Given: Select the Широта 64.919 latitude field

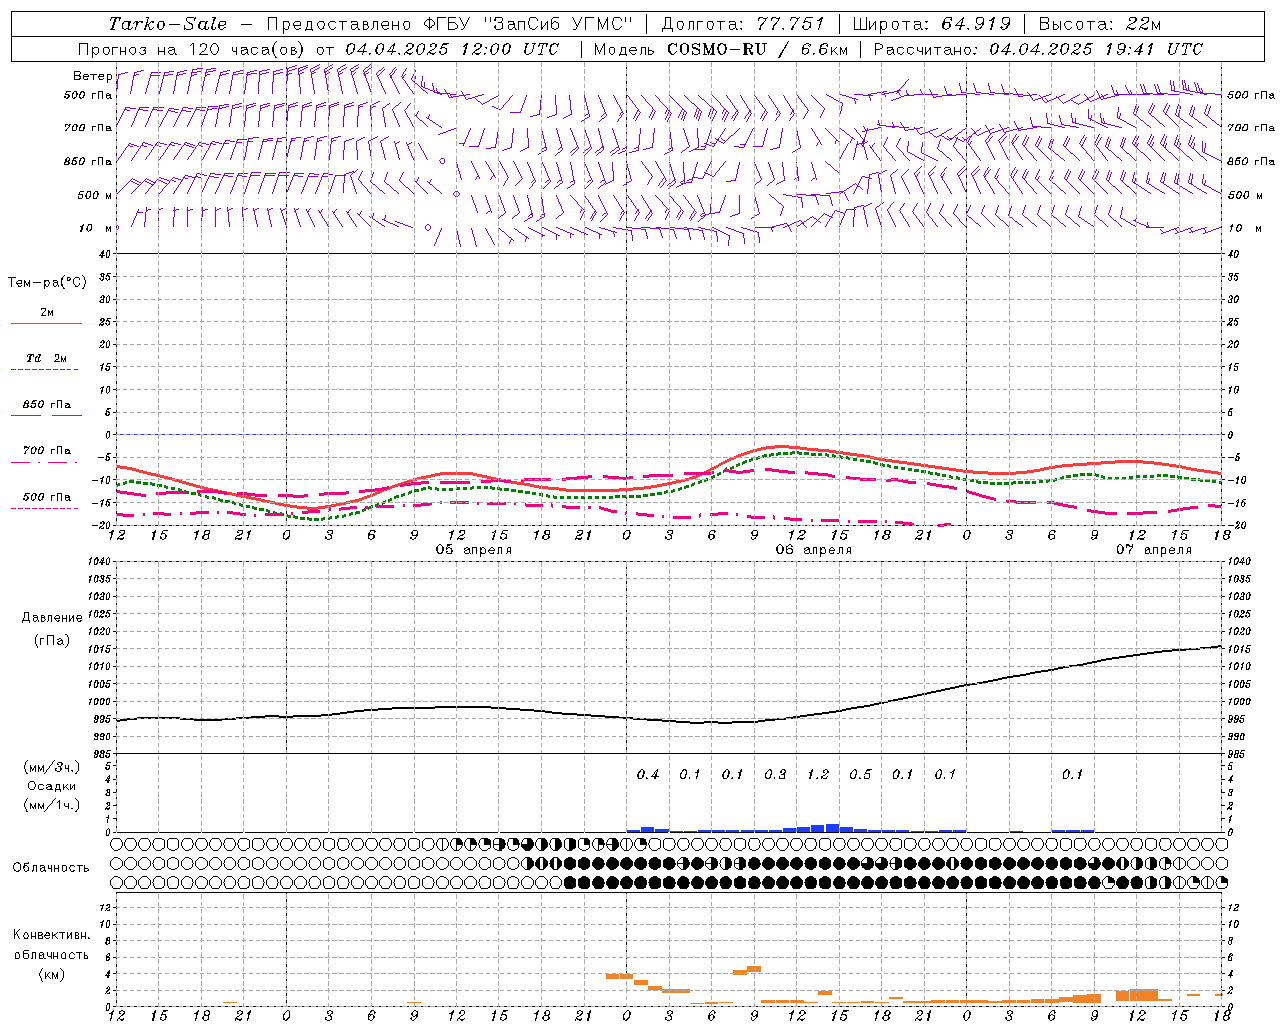Looking at the screenshot, I should [x=932, y=24].
